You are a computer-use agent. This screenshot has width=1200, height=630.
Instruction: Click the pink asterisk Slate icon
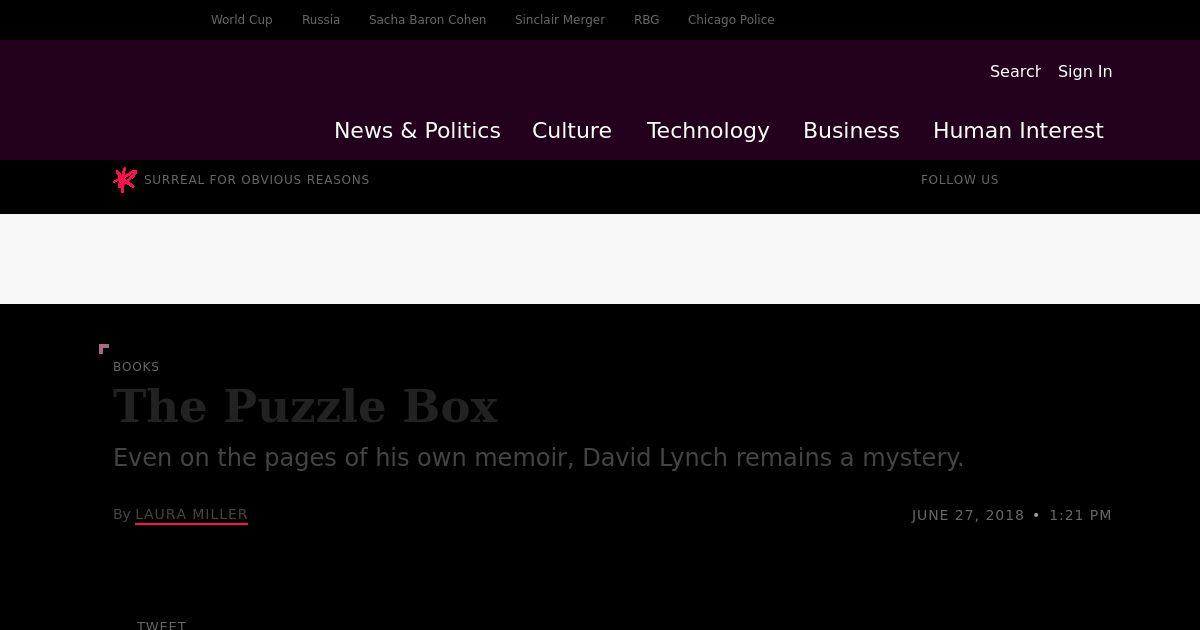[125, 179]
